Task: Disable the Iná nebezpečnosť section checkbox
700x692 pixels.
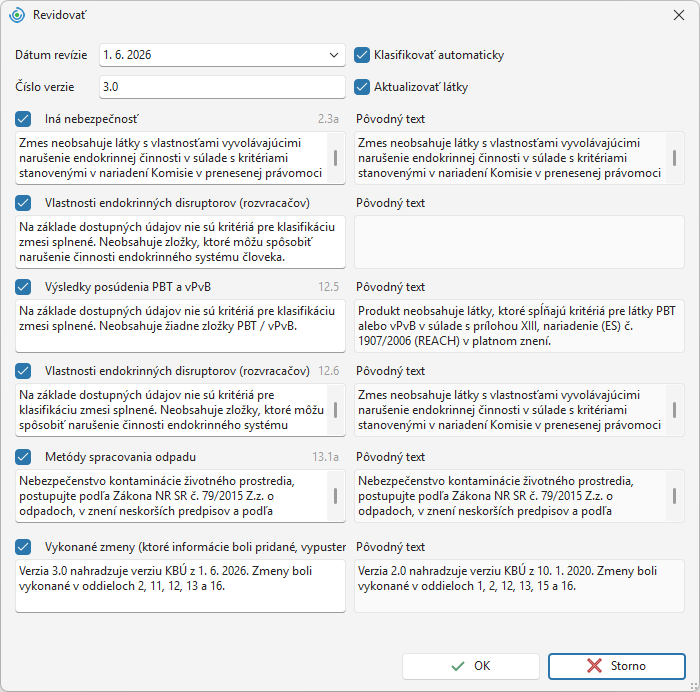Action: point(23,119)
